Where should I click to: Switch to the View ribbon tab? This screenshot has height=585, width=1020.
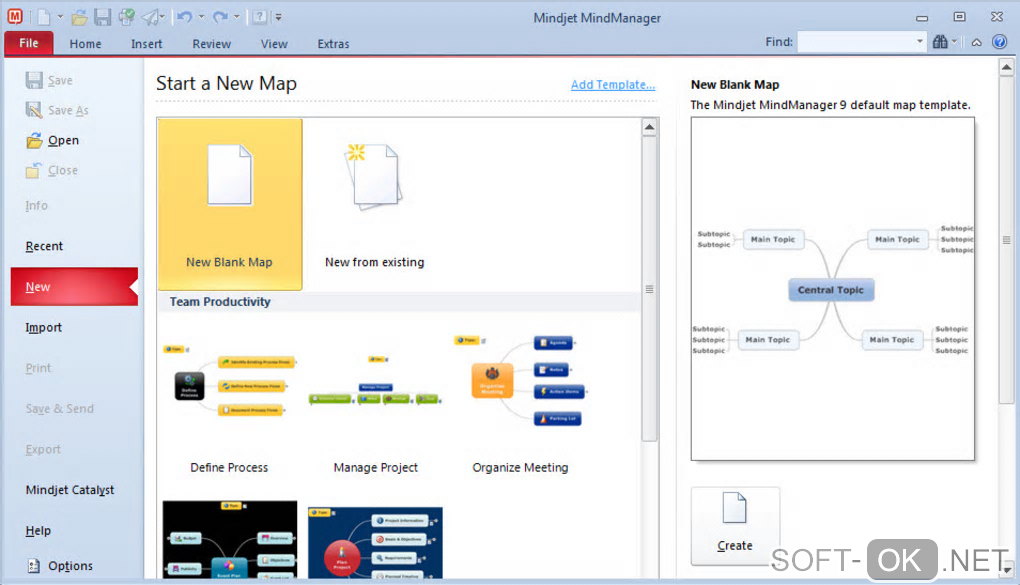[x=274, y=44]
